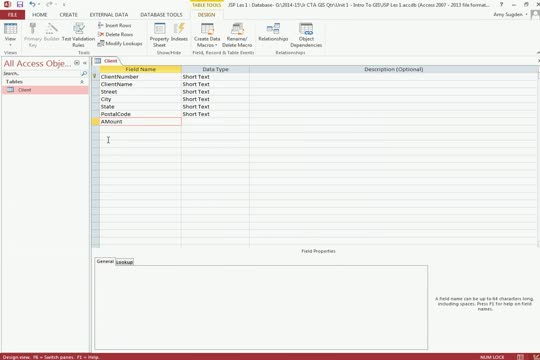Image resolution: width=540 pixels, height=360 pixels.
Task: Click the search magnifier icon
Action: (84, 73)
